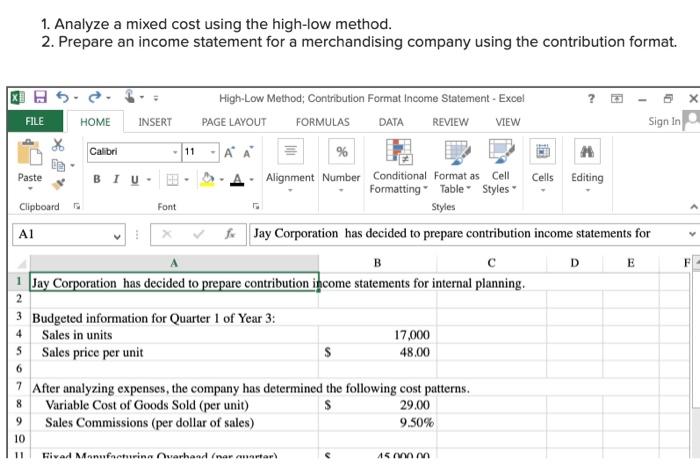Click the Enter checkmark in formula bar
The width and height of the screenshot is (700, 474).
[199, 234]
